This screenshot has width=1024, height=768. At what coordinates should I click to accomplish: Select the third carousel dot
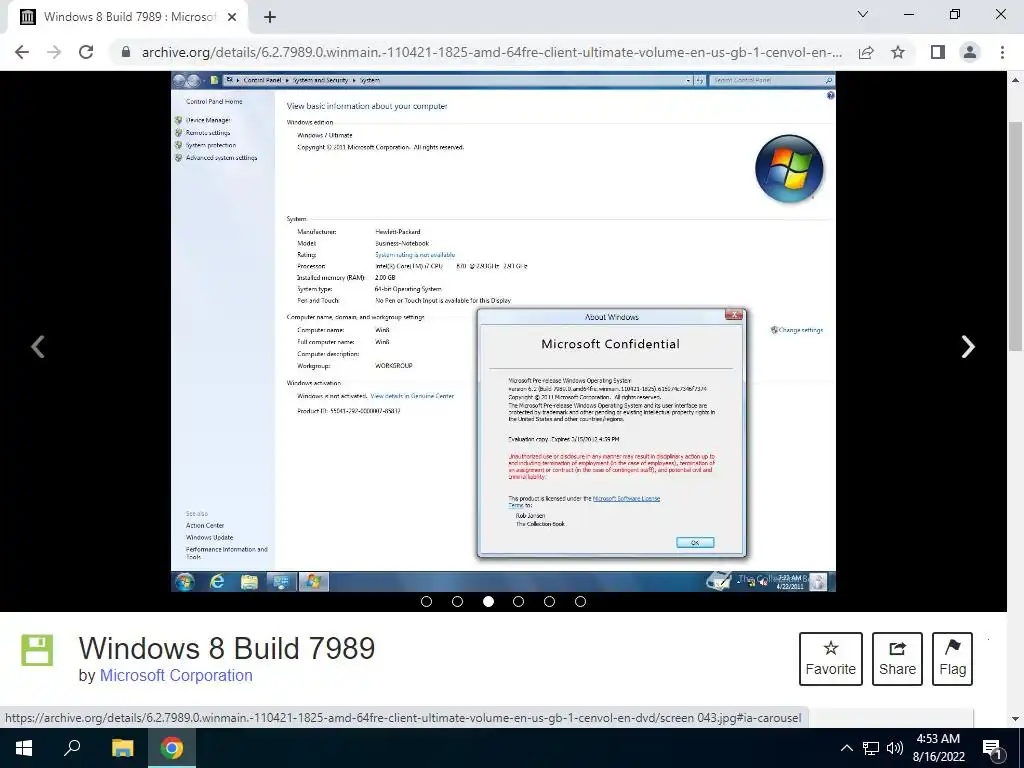coord(488,601)
